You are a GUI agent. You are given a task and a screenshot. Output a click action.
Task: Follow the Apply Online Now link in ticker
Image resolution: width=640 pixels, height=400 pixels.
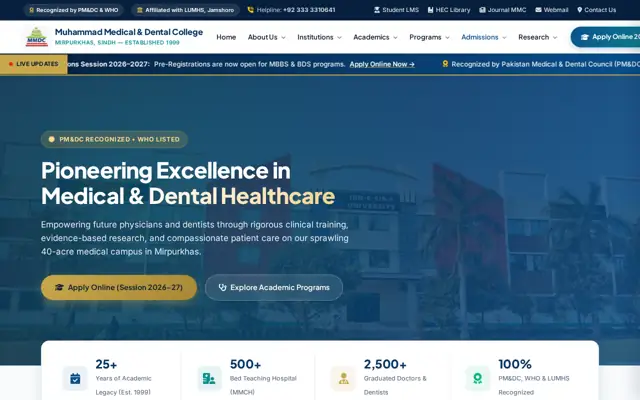click(x=382, y=64)
